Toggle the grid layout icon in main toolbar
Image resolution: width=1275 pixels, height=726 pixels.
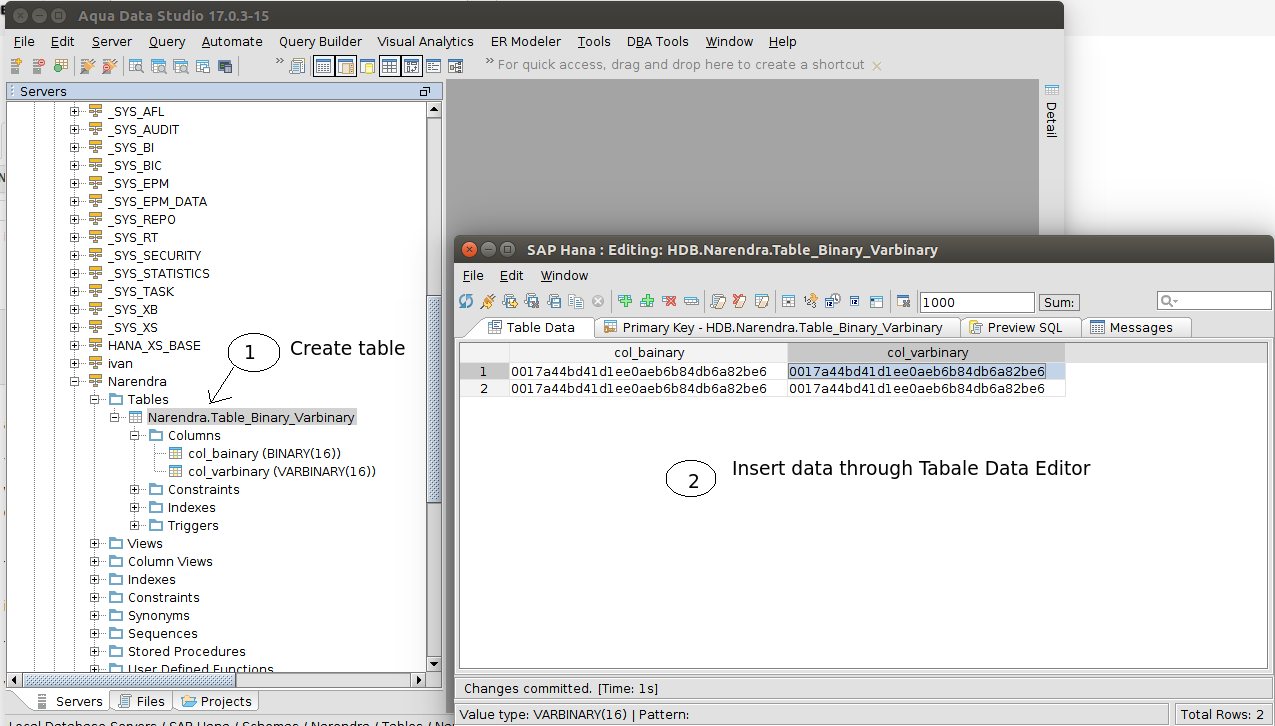tap(390, 66)
